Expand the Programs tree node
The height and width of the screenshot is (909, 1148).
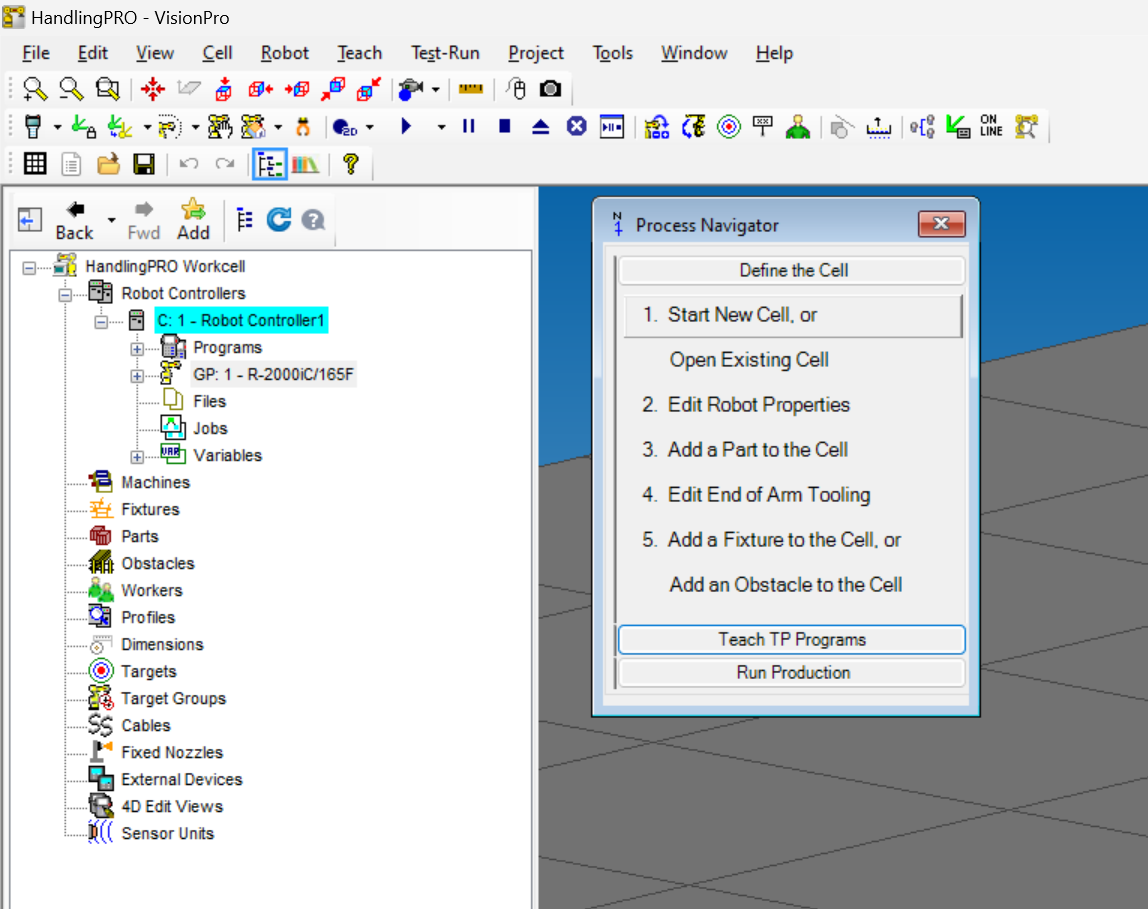tap(137, 349)
